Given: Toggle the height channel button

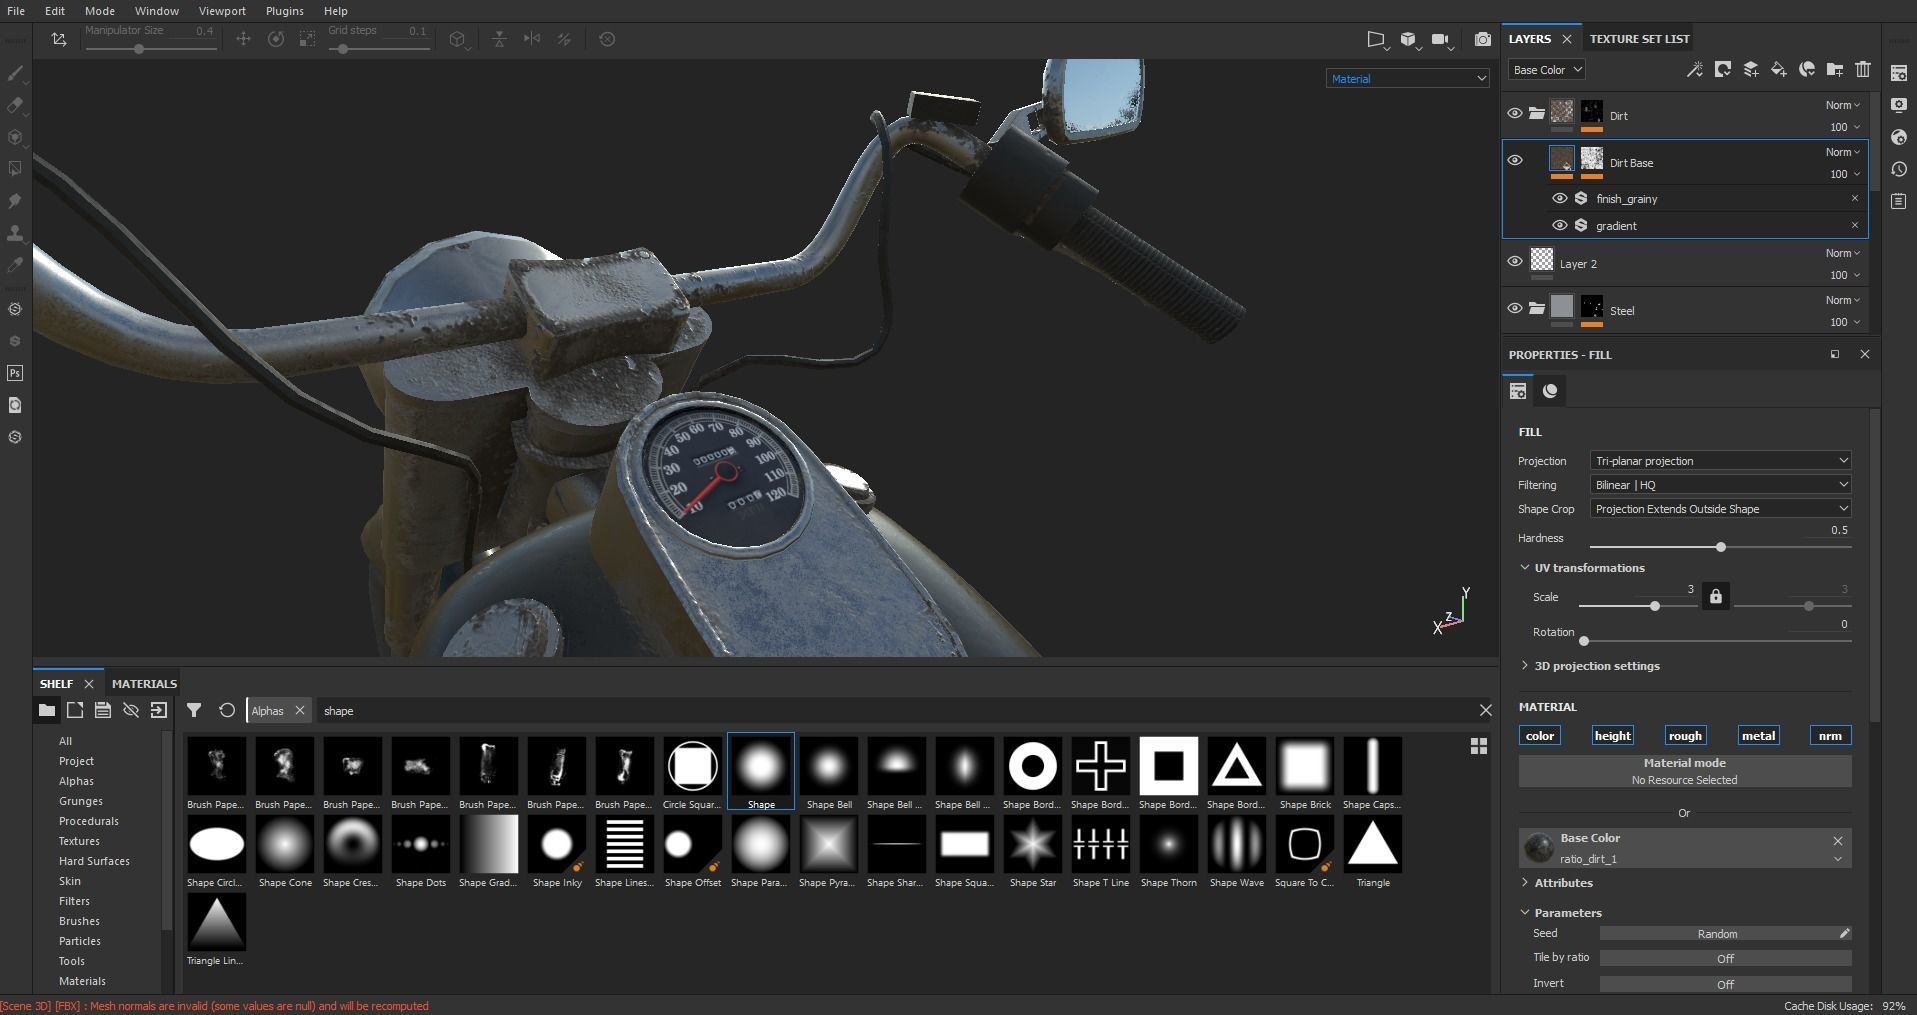Looking at the screenshot, I should click(1612, 735).
